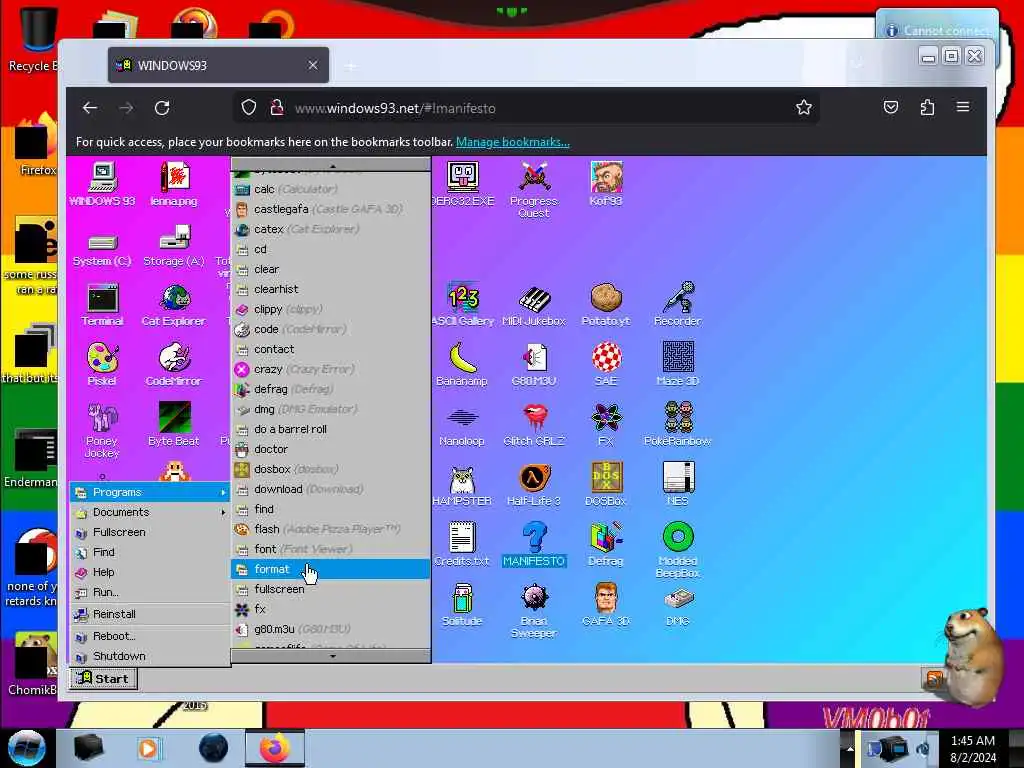Launch the Solitude card icon
The width and height of the screenshot is (1024, 768).
point(462,604)
